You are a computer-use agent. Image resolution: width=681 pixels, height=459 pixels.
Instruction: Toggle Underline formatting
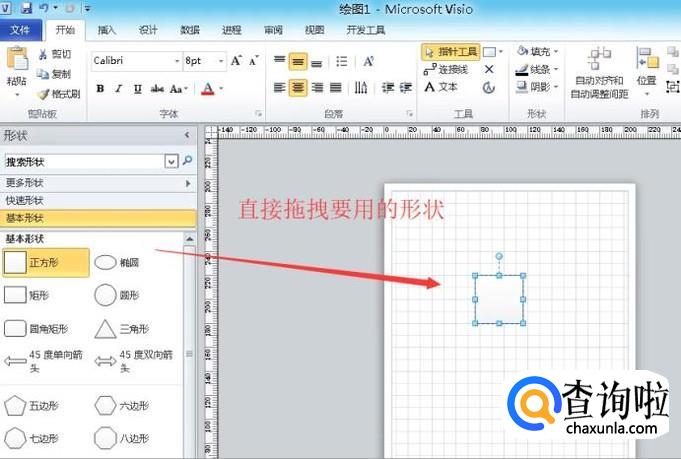pyautogui.click(x=138, y=89)
